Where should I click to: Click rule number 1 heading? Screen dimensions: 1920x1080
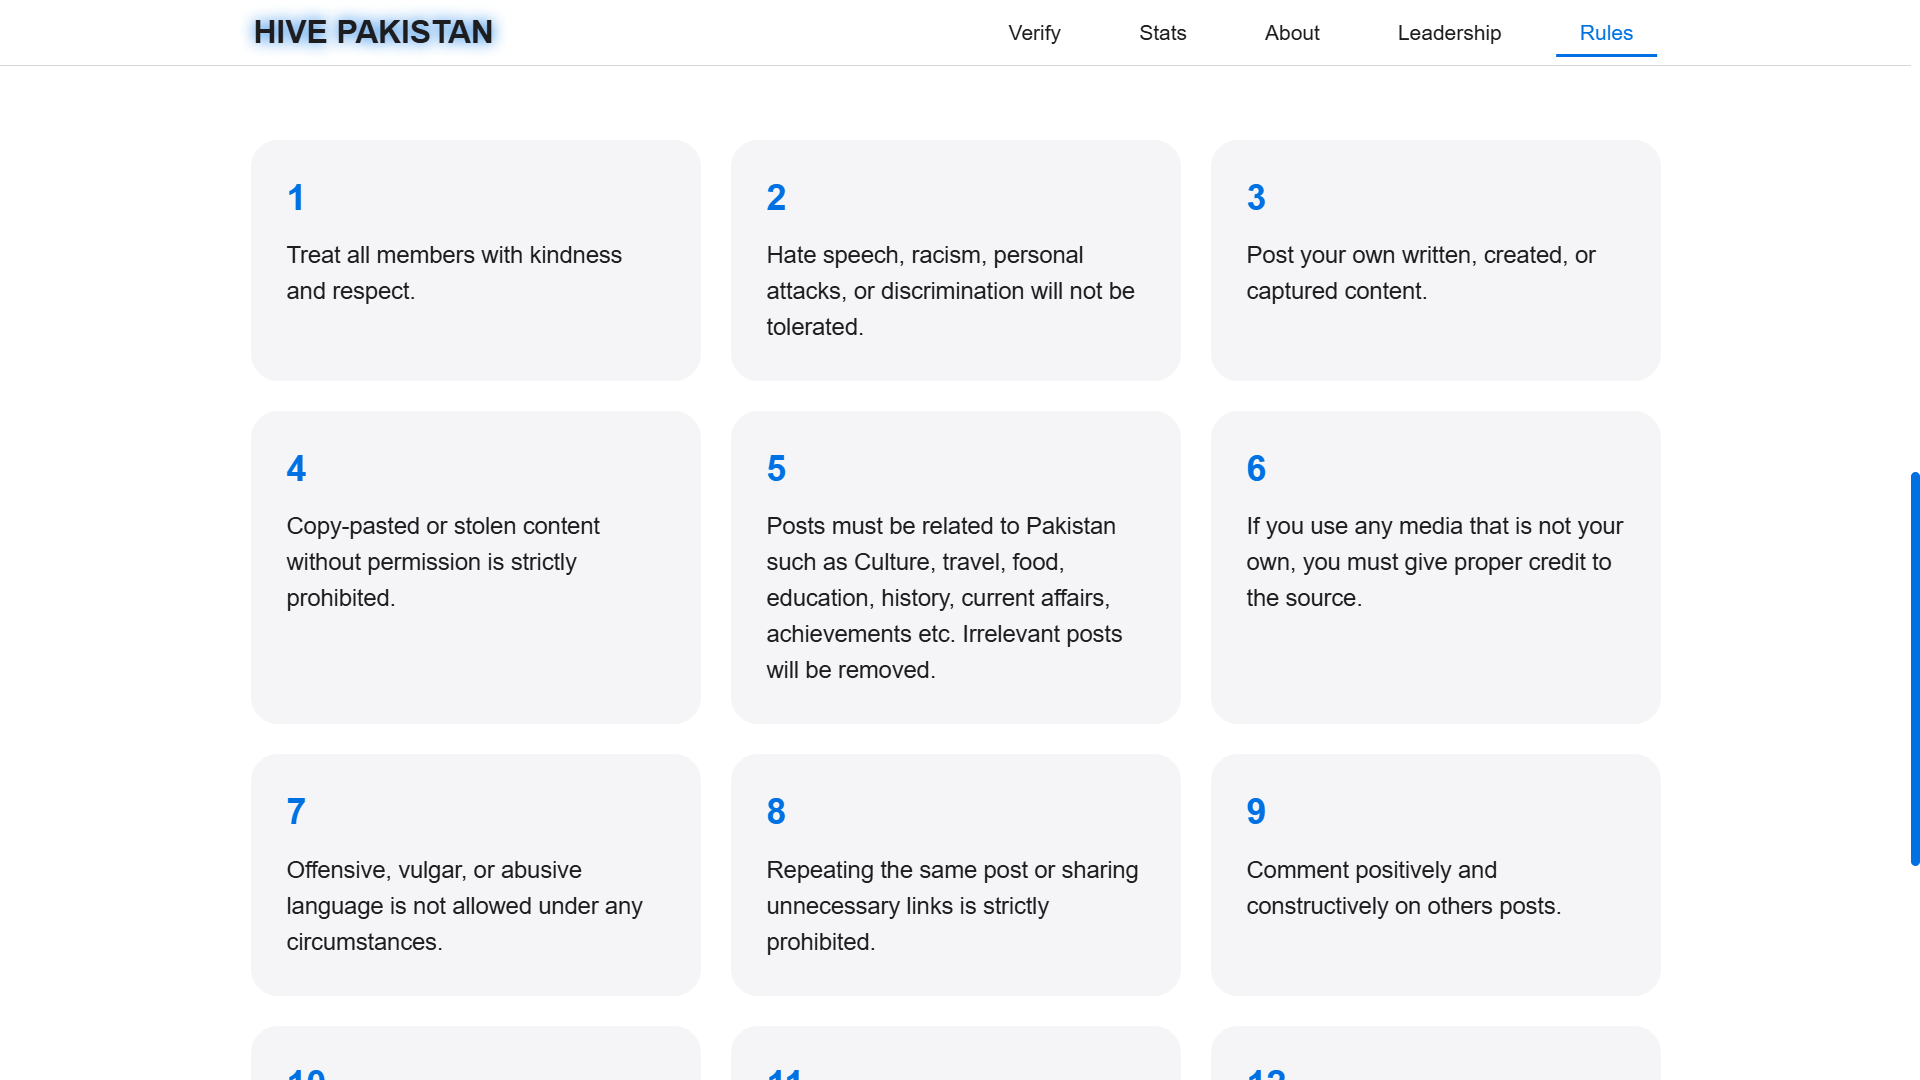pyautogui.click(x=295, y=197)
